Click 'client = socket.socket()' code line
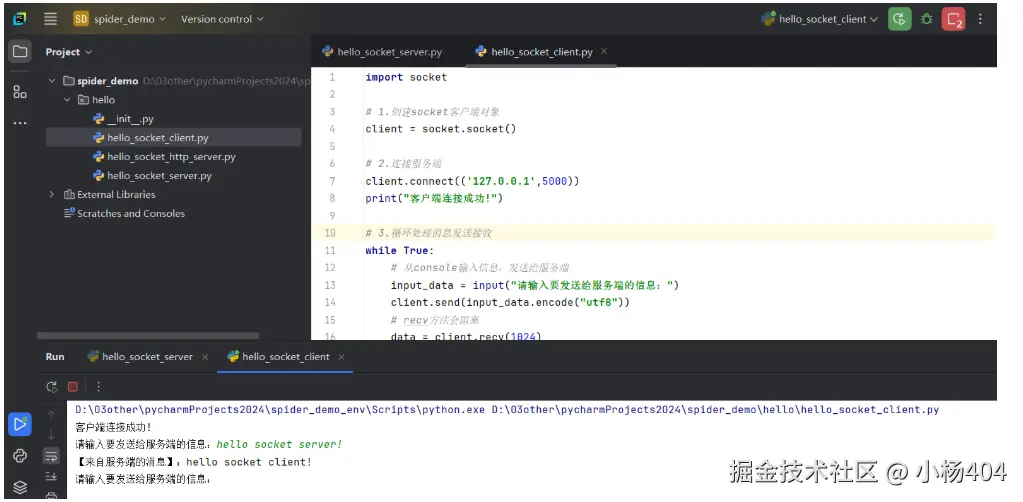 pyautogui.click(x=440, y=129)
